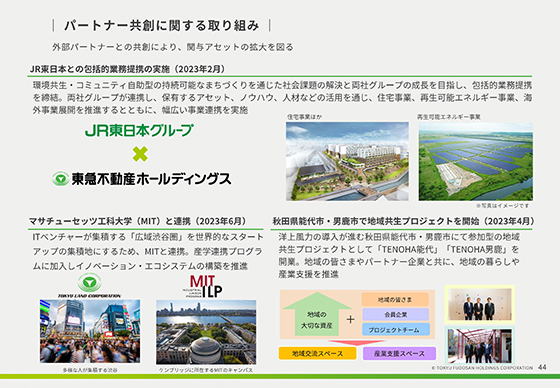Open the MIT campus aerial photo

coord(206,332)
